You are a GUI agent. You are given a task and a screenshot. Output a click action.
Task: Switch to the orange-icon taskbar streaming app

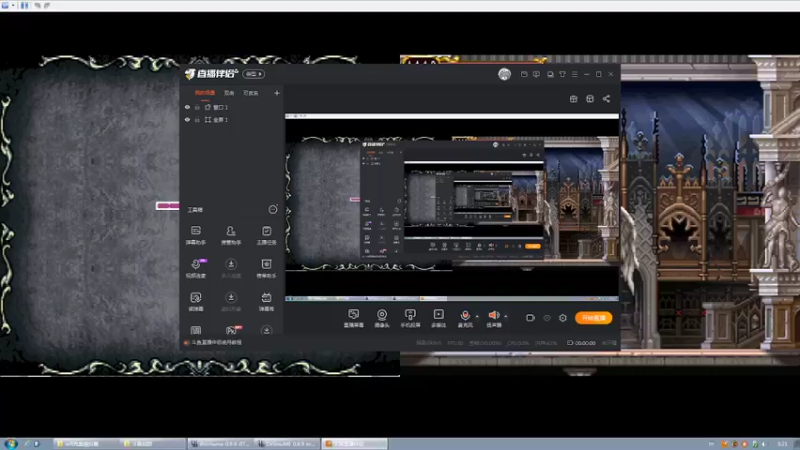(355, 444)
